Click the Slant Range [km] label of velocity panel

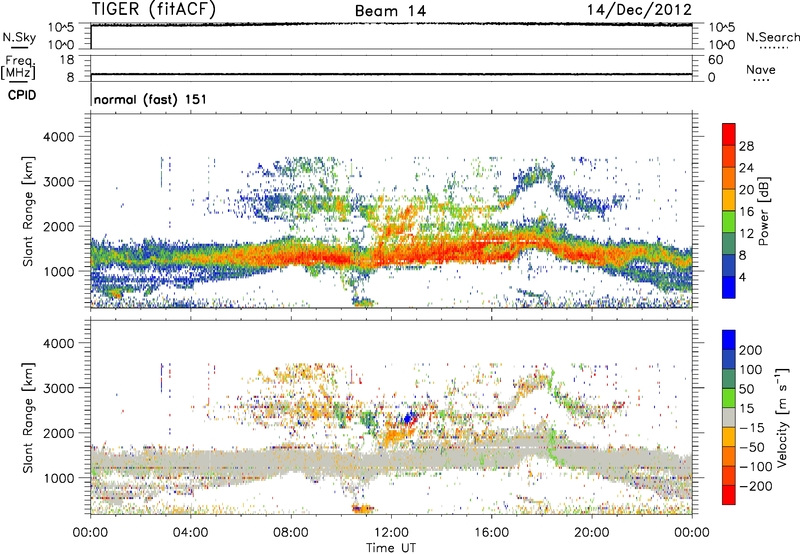[x=28, y=418]
